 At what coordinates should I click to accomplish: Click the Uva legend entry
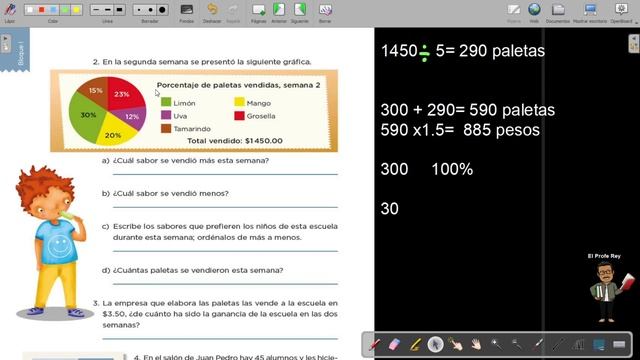(x=174, y=116)
